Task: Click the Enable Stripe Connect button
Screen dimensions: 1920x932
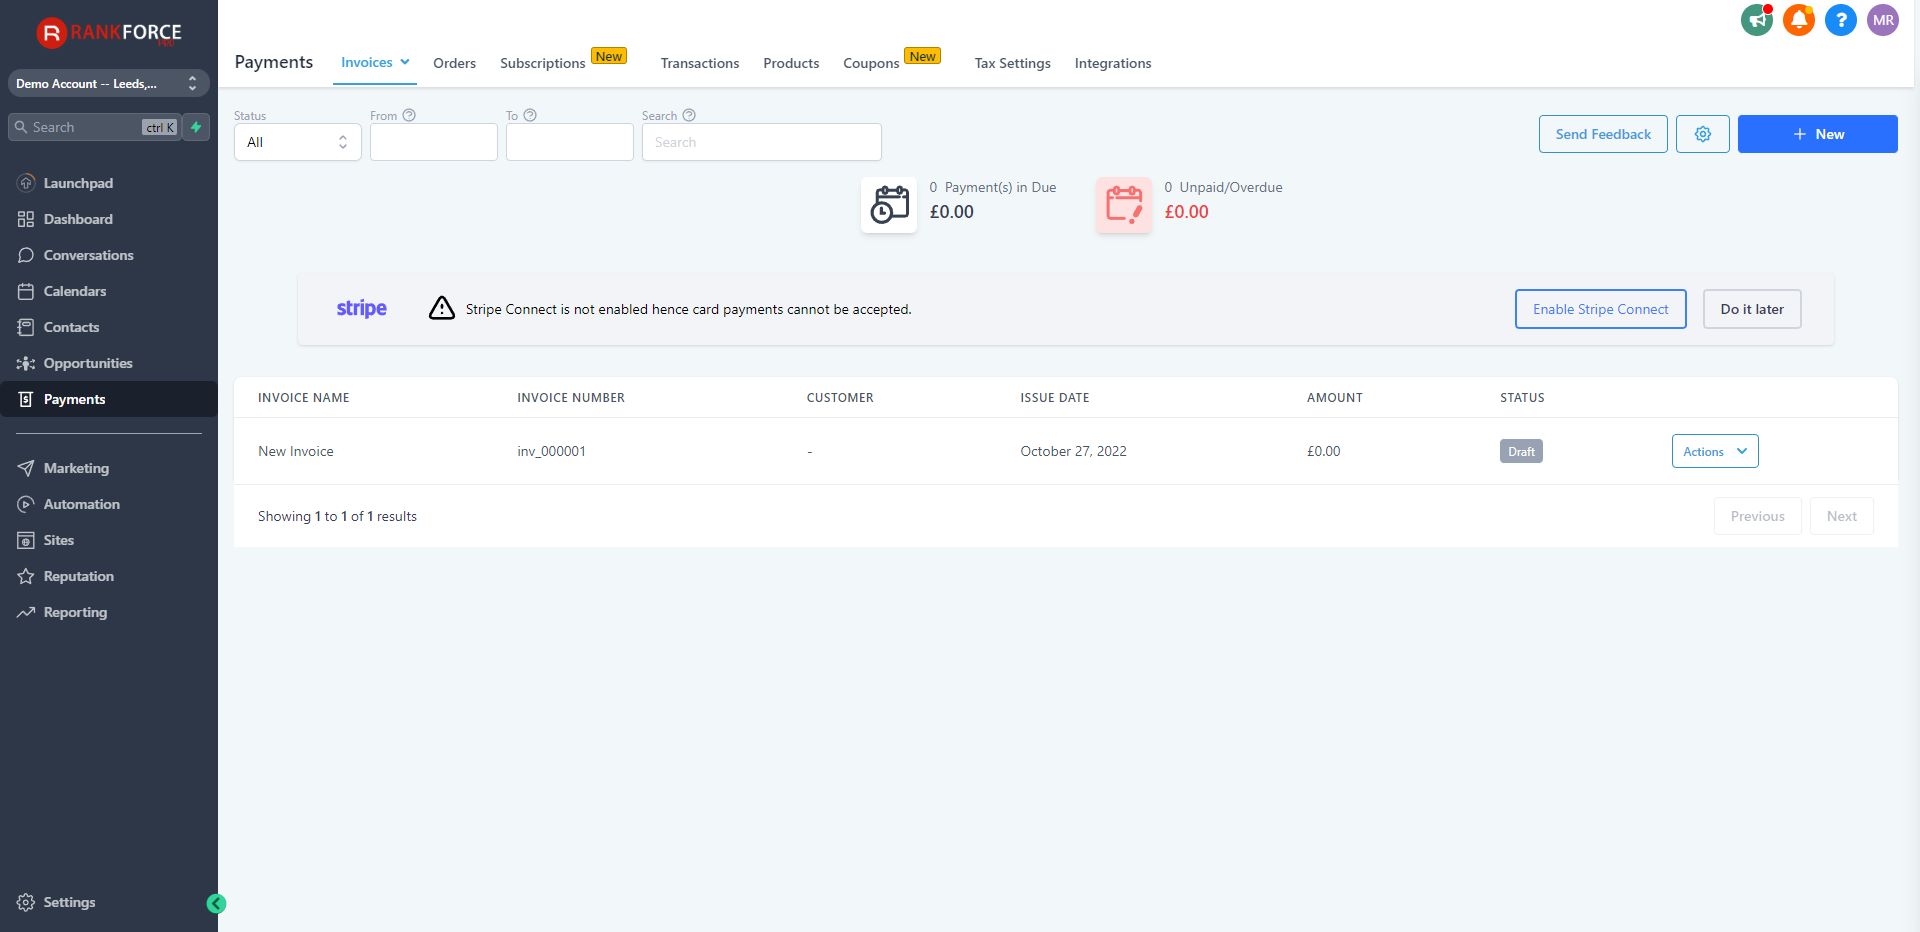Action: pyautogui.click(x=1600, y=309)
